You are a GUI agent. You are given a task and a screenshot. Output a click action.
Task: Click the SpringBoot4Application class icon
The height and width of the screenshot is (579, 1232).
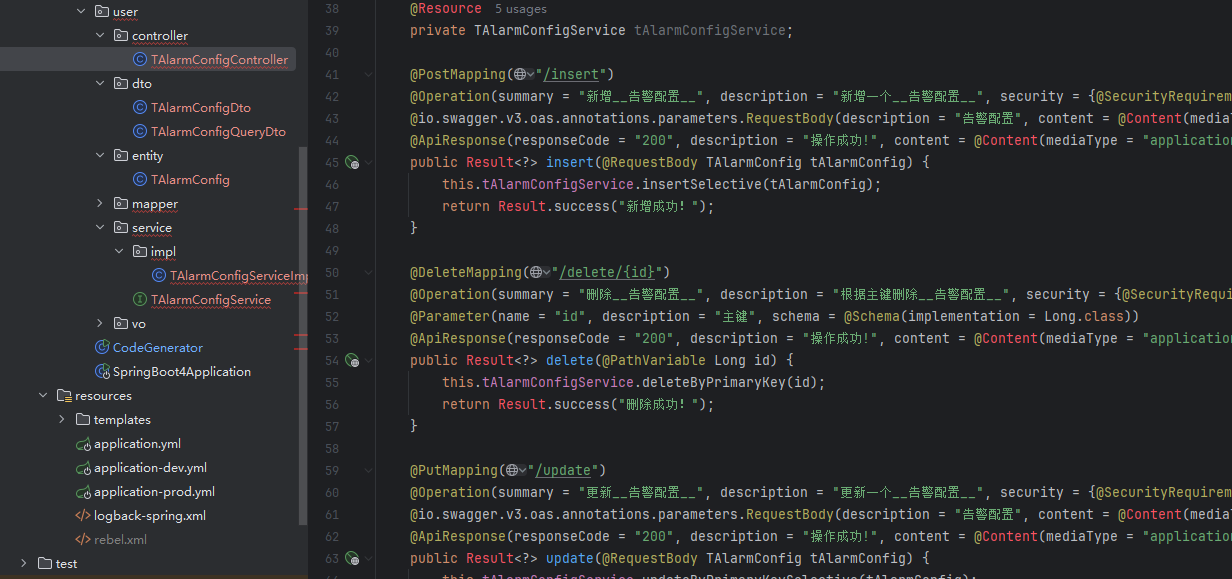(x=102, y=372)
